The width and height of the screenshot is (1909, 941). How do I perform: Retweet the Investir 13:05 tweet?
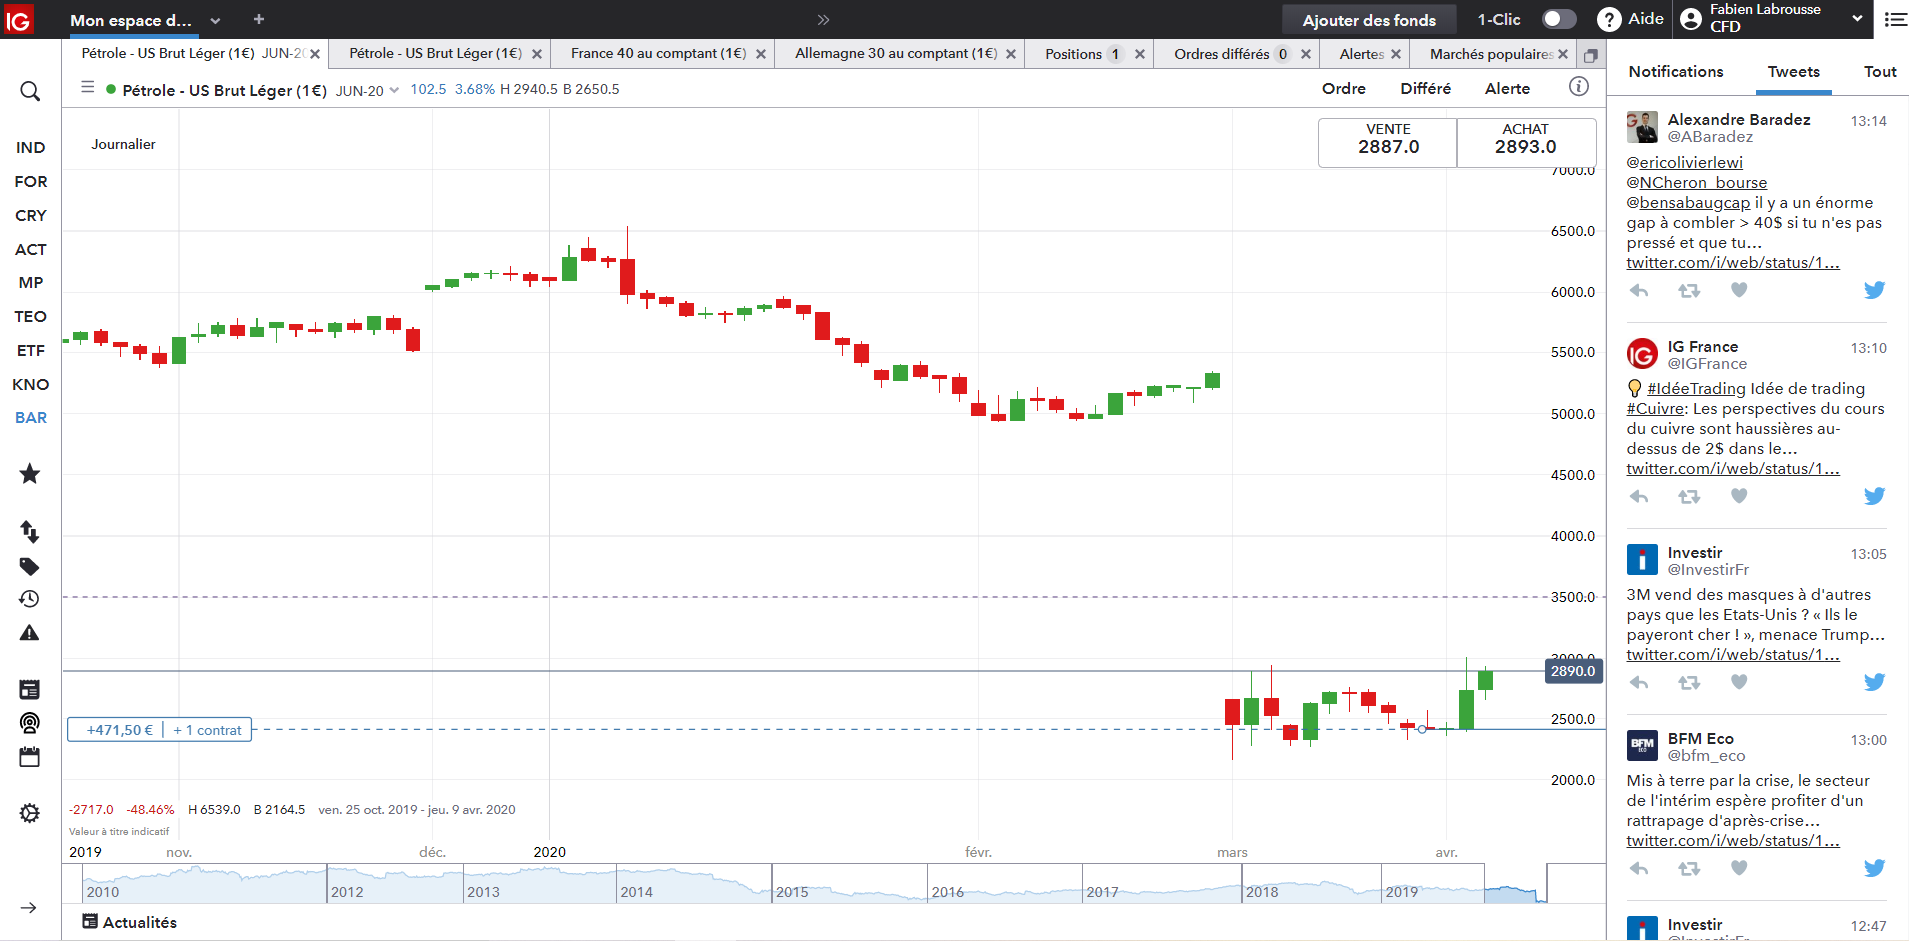coord(1689,683)
